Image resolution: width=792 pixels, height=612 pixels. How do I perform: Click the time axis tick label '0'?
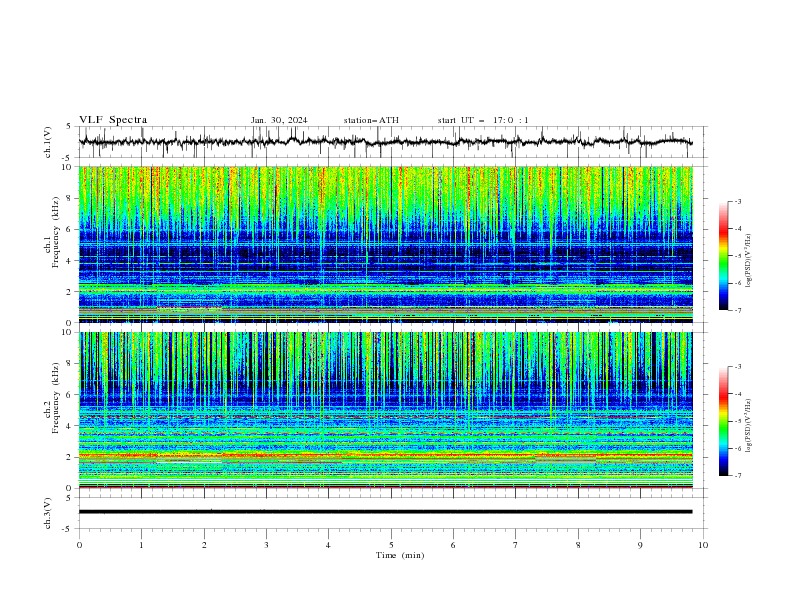click(x=79, y=545)
